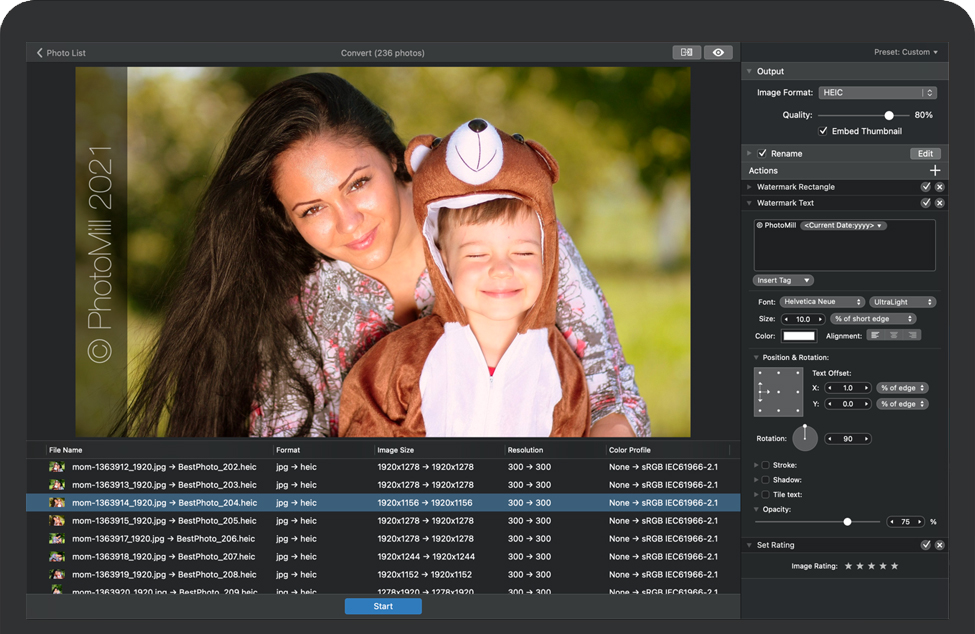Click the fifth image rating star
Screen dimensions: 975x634
point(895,566)
